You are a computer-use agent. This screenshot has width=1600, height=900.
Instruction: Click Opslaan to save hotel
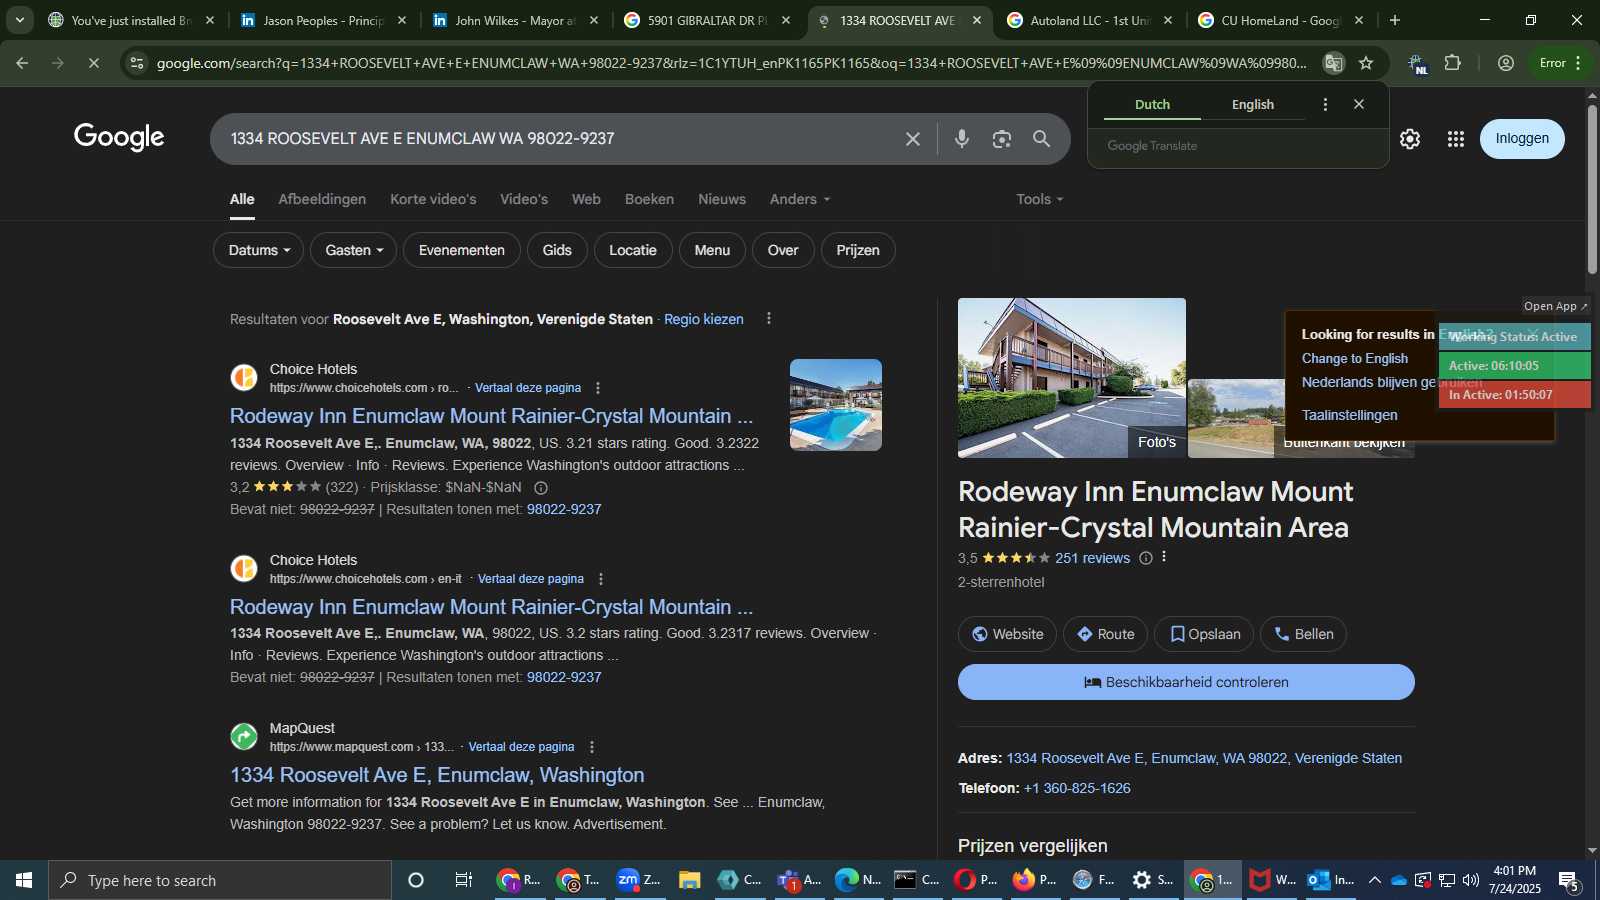(x=1204, y=634)
